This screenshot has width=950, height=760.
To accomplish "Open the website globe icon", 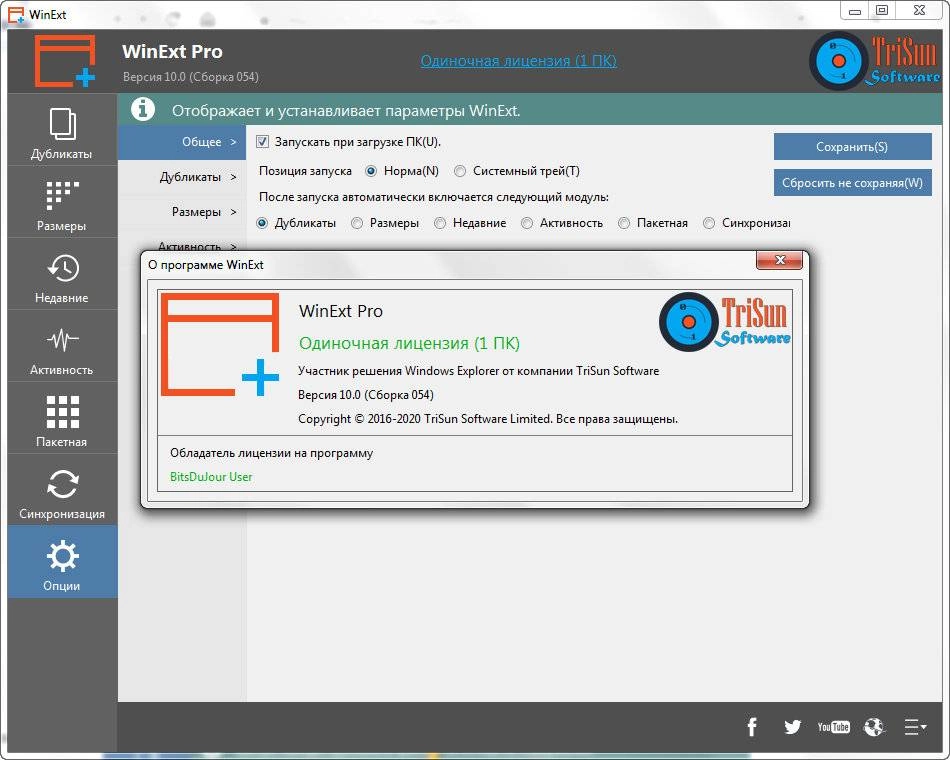I will pos(874,727).
